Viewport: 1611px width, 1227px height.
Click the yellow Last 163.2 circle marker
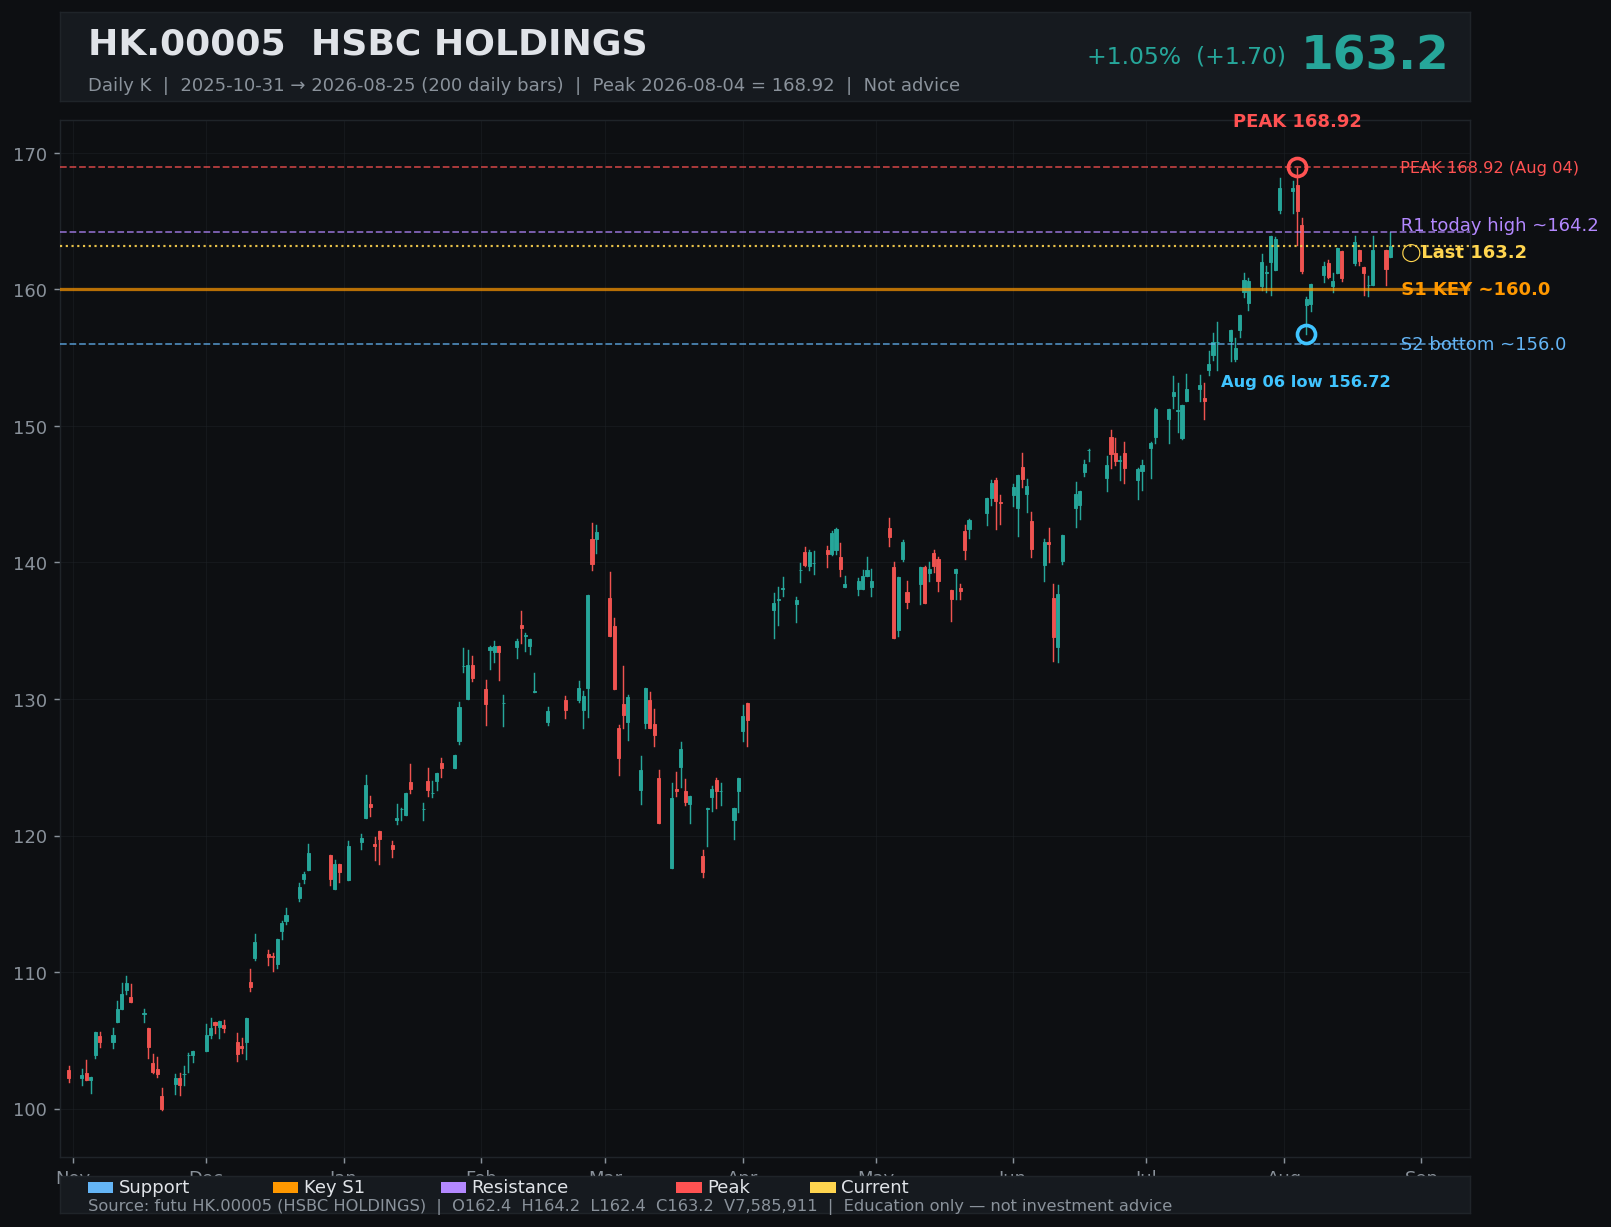1411,253
